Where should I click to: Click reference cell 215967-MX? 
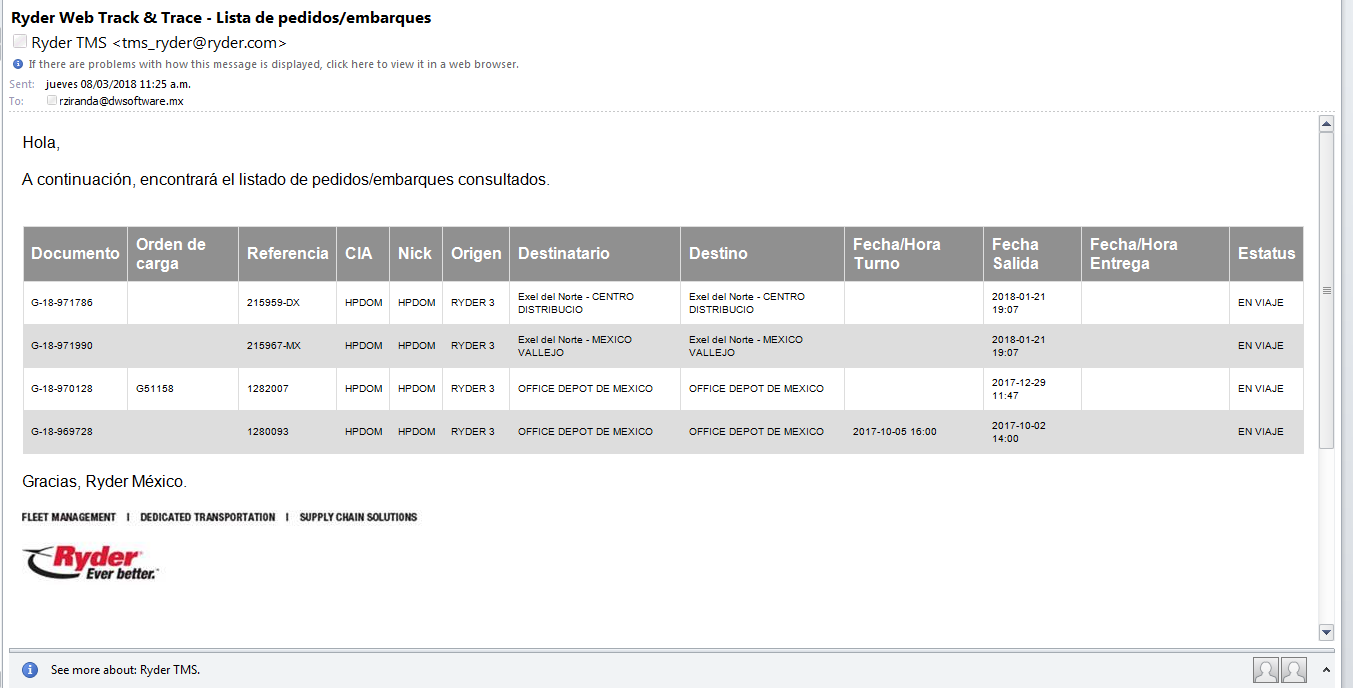[x=274, y=346]
